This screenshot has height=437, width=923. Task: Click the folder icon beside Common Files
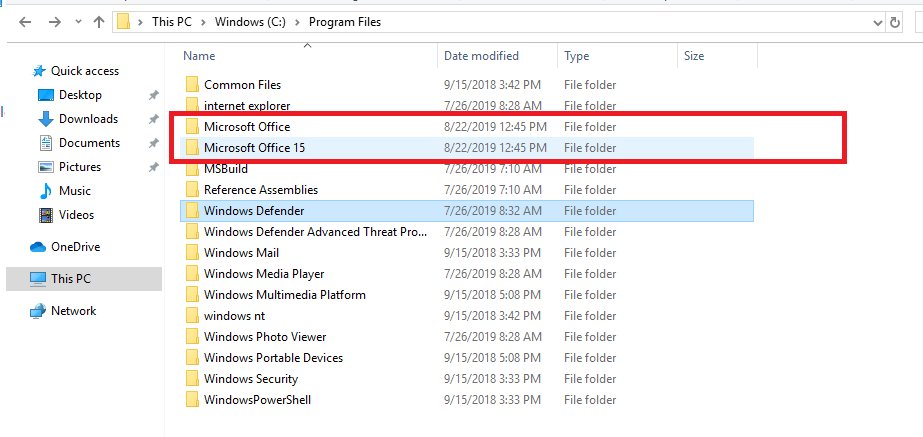coord(192,85)
